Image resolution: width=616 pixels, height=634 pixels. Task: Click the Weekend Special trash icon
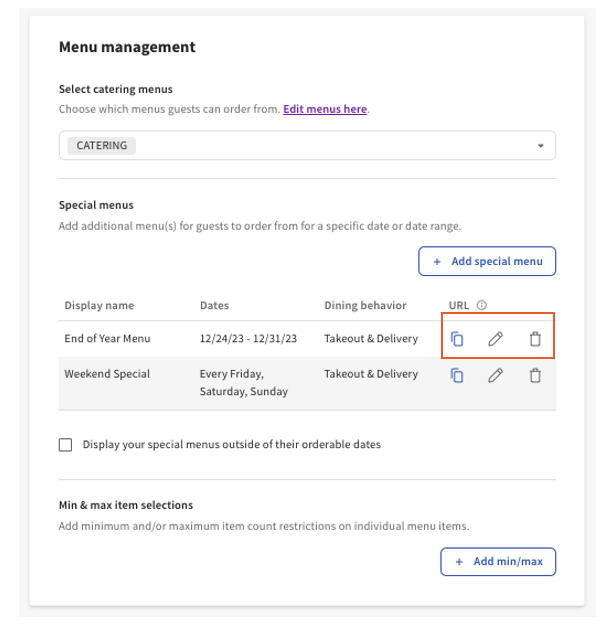[x=535, y=375]
